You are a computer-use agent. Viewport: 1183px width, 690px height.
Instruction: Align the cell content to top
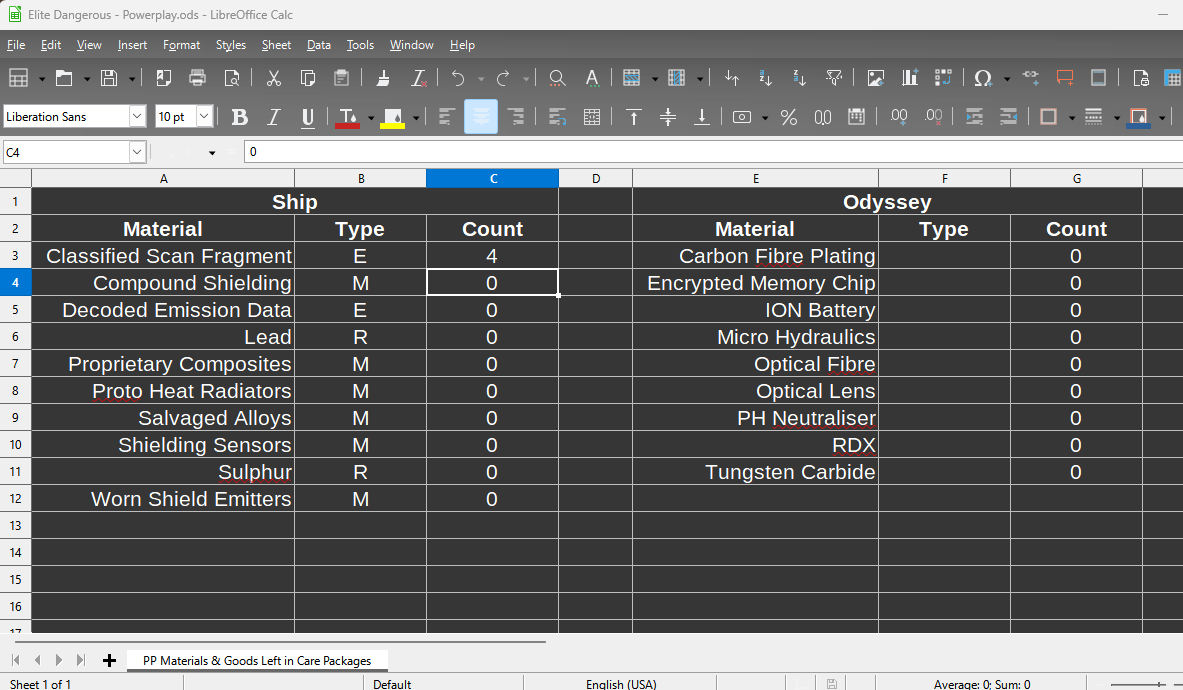click(x=634, y=117)
